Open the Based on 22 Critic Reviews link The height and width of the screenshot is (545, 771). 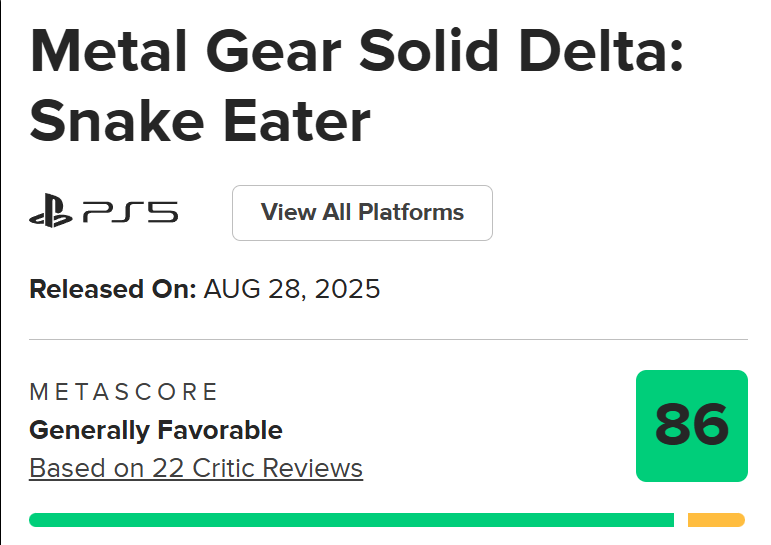(x=196, y=468)
